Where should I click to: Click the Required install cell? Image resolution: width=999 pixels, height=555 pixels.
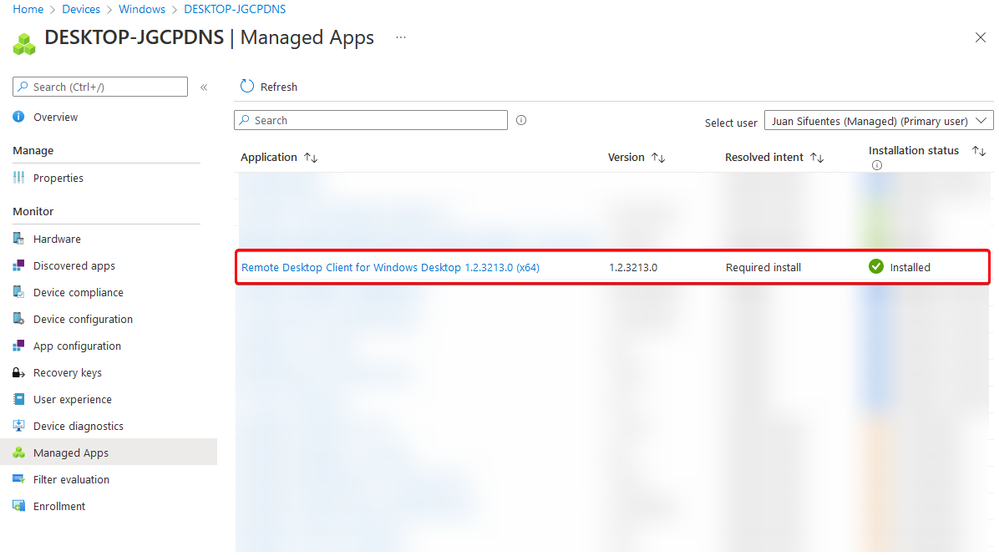pyautogui.click(x=763, y=267)
